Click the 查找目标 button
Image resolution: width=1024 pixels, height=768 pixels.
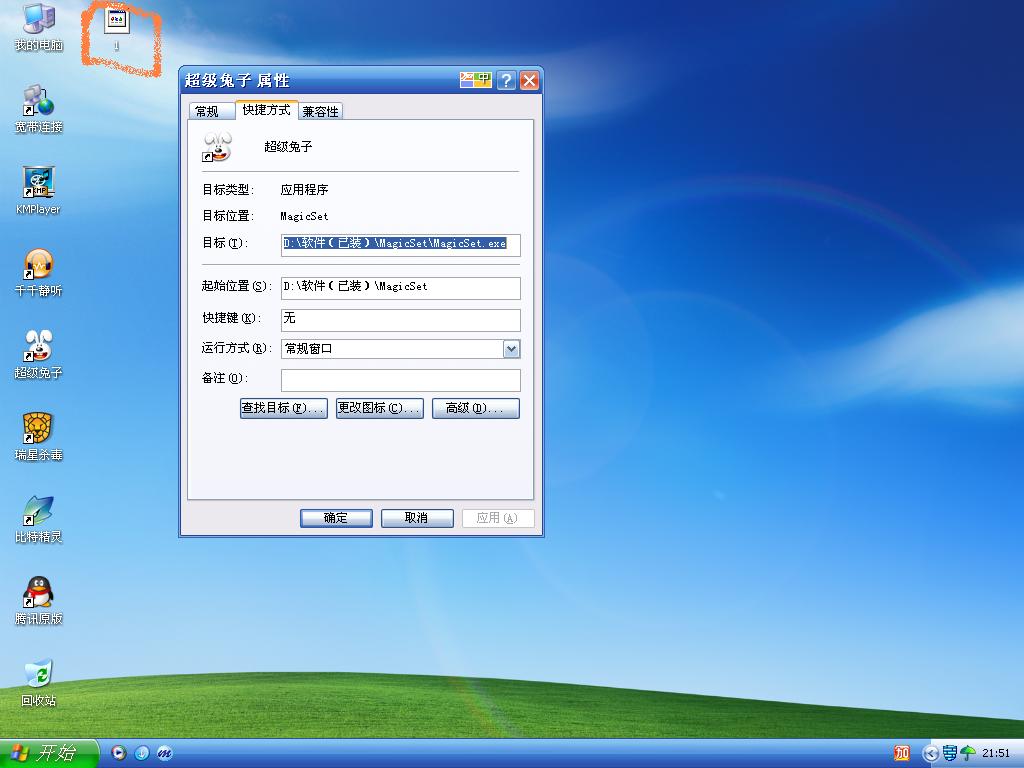pyautogui.click(x=283, y=408)
